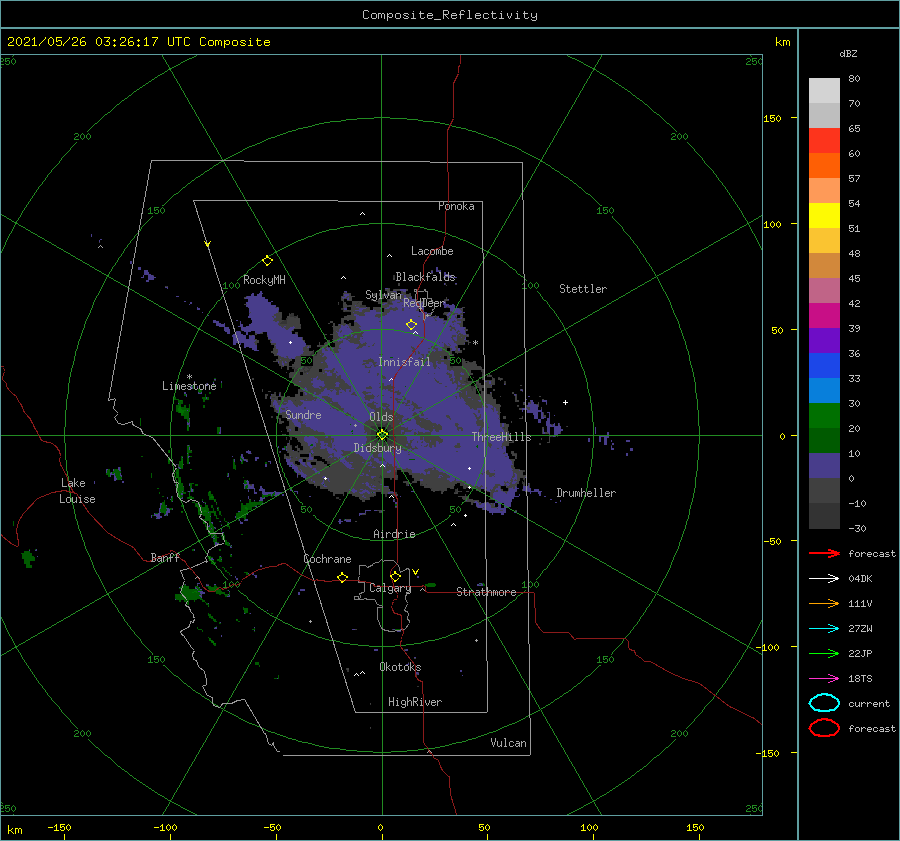Click the Sundre city label
Screen dimensions: 900x841
click(x=303, y=414)
